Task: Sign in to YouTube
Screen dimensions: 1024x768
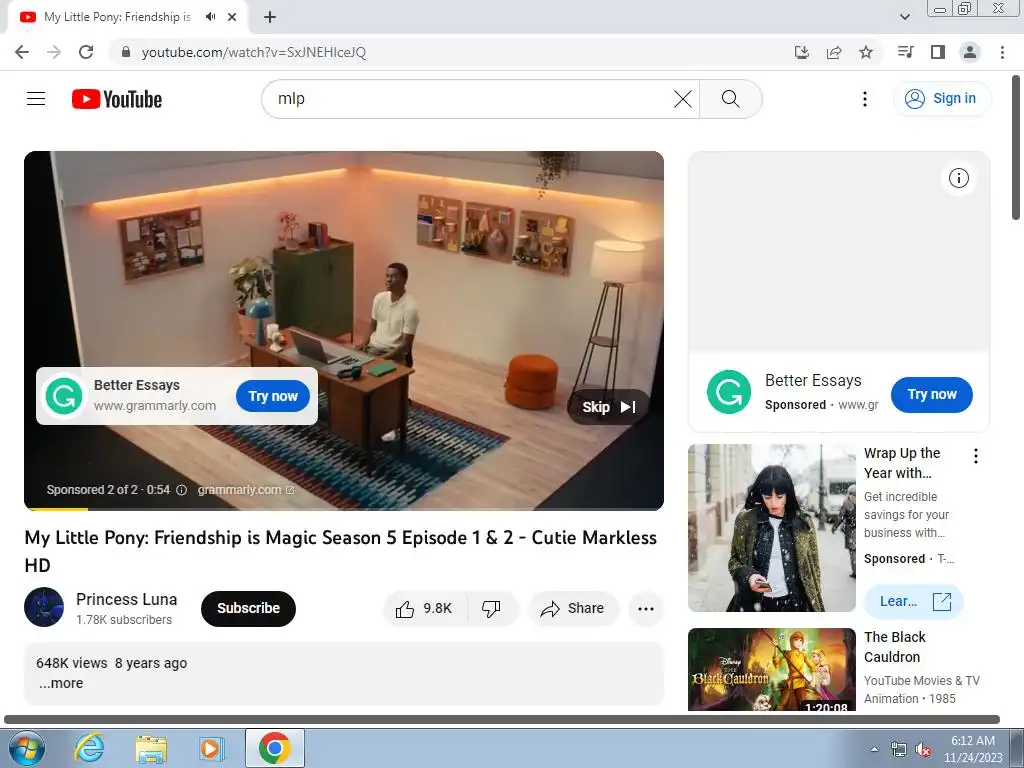Action: point(941,99)
